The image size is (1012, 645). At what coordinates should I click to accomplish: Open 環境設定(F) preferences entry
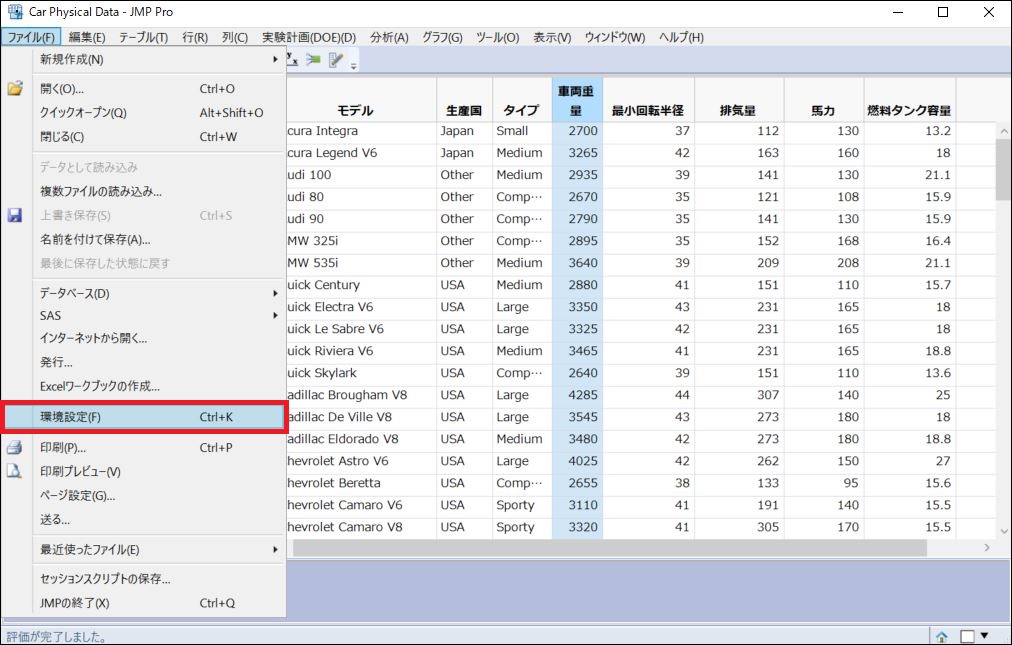pos(144,417)
